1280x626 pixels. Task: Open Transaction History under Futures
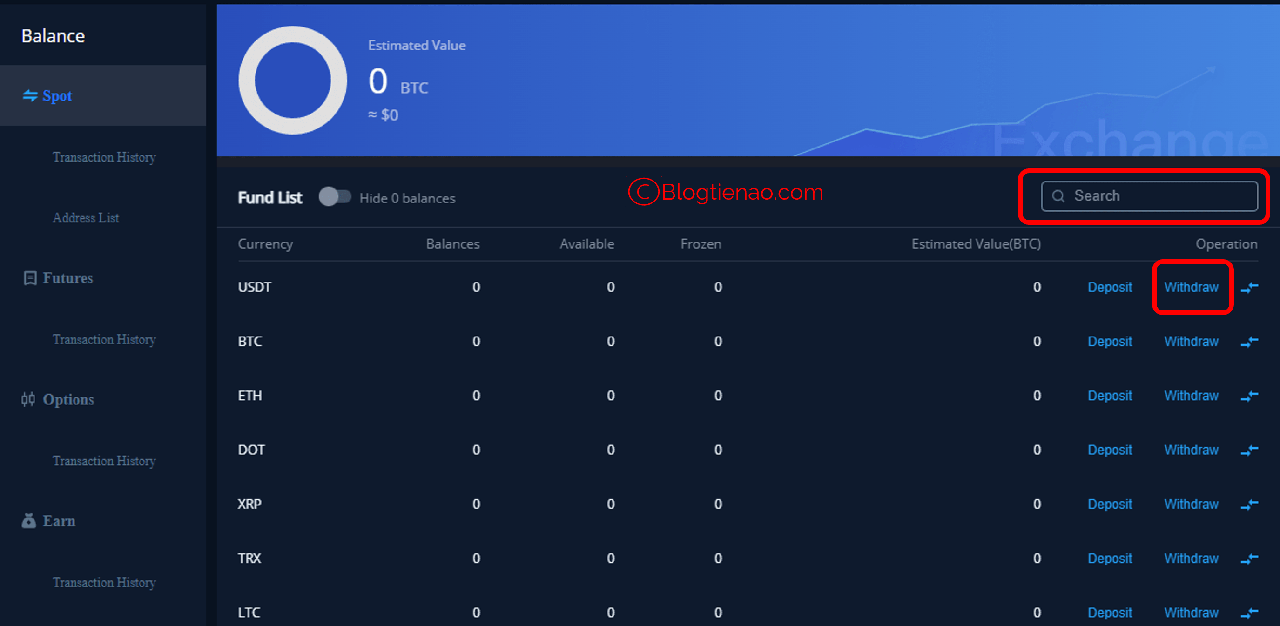pyautogui.click(x=104, y=340)
